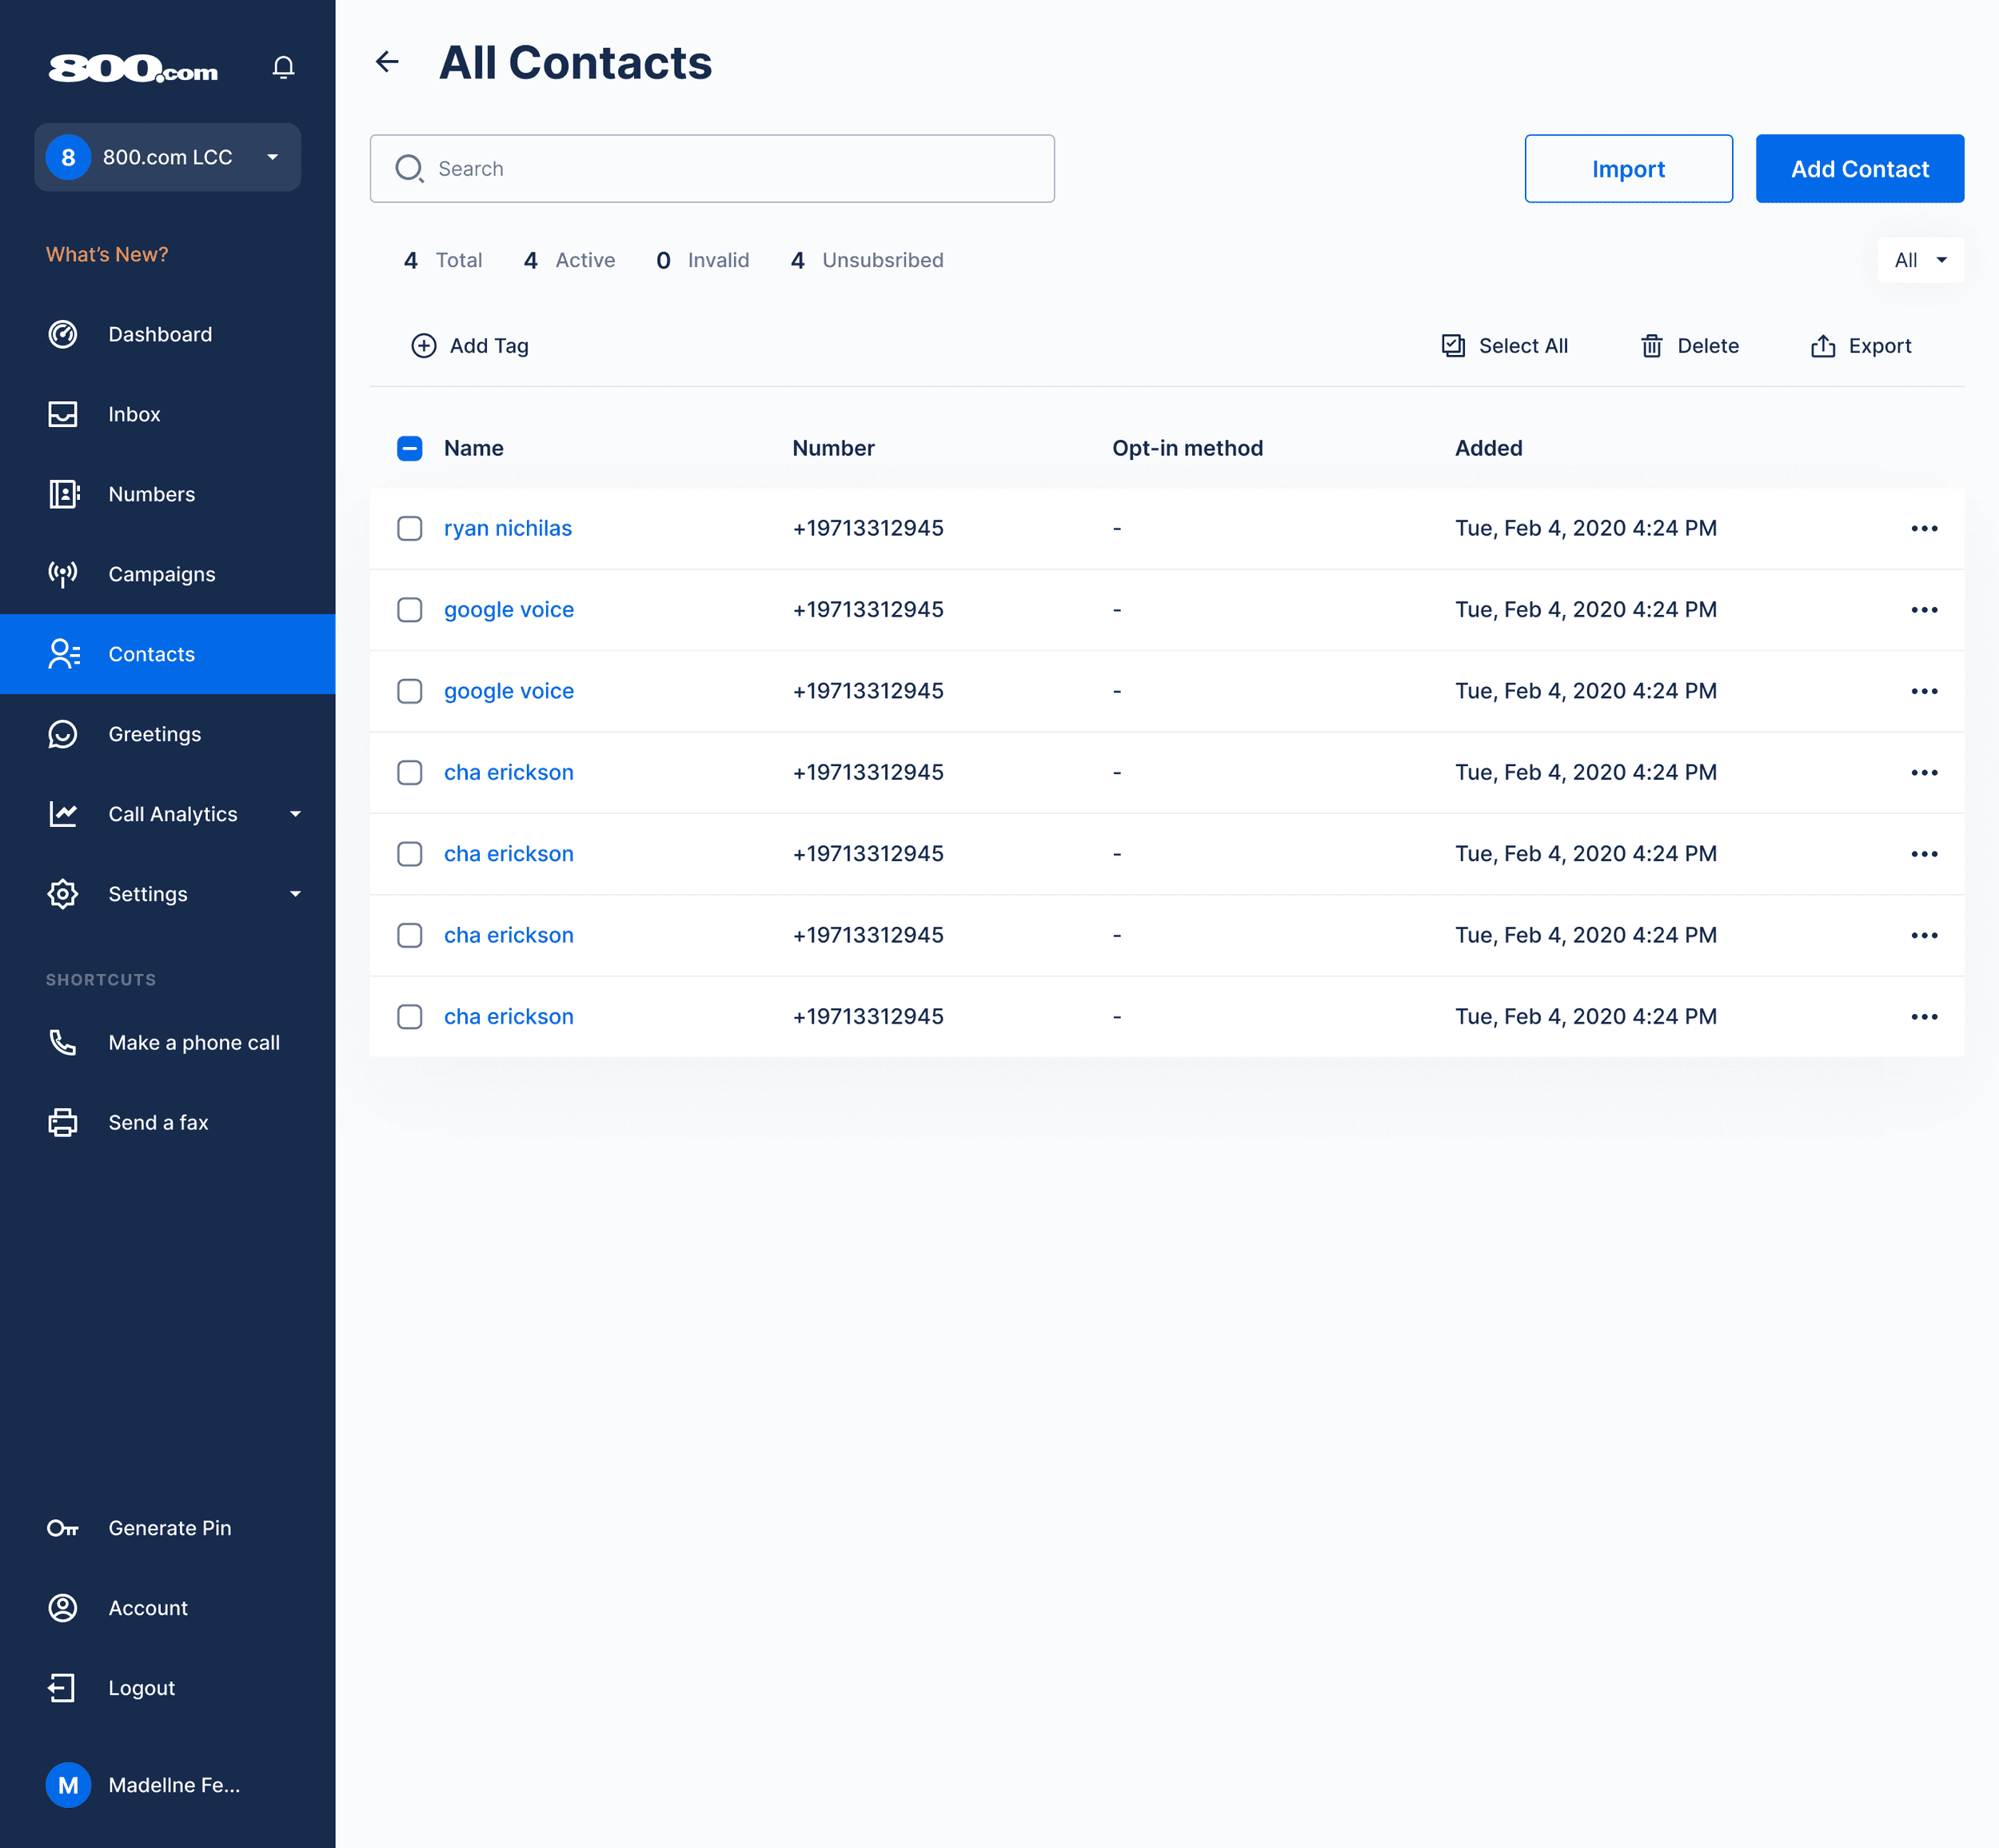Click the Select All icon button
This screenshot has height=1848, width=1999.
click(1453, 346)
